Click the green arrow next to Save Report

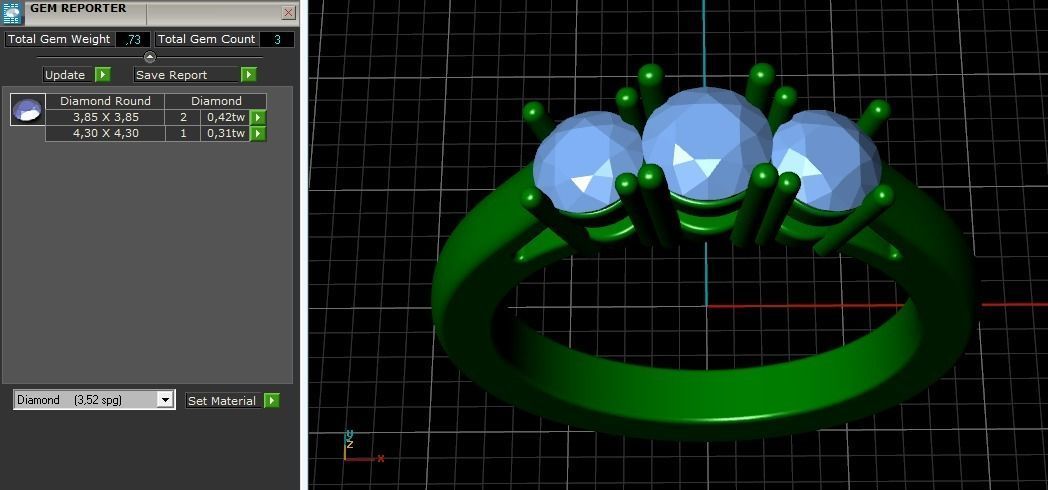pyautogui.click(x=249, y=74)
